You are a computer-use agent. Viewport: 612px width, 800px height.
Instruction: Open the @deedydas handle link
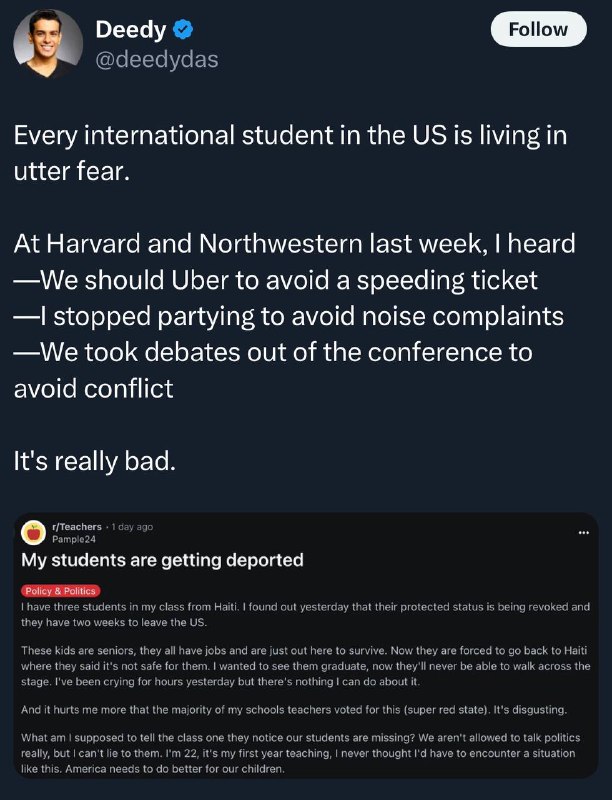coord(157,60)
